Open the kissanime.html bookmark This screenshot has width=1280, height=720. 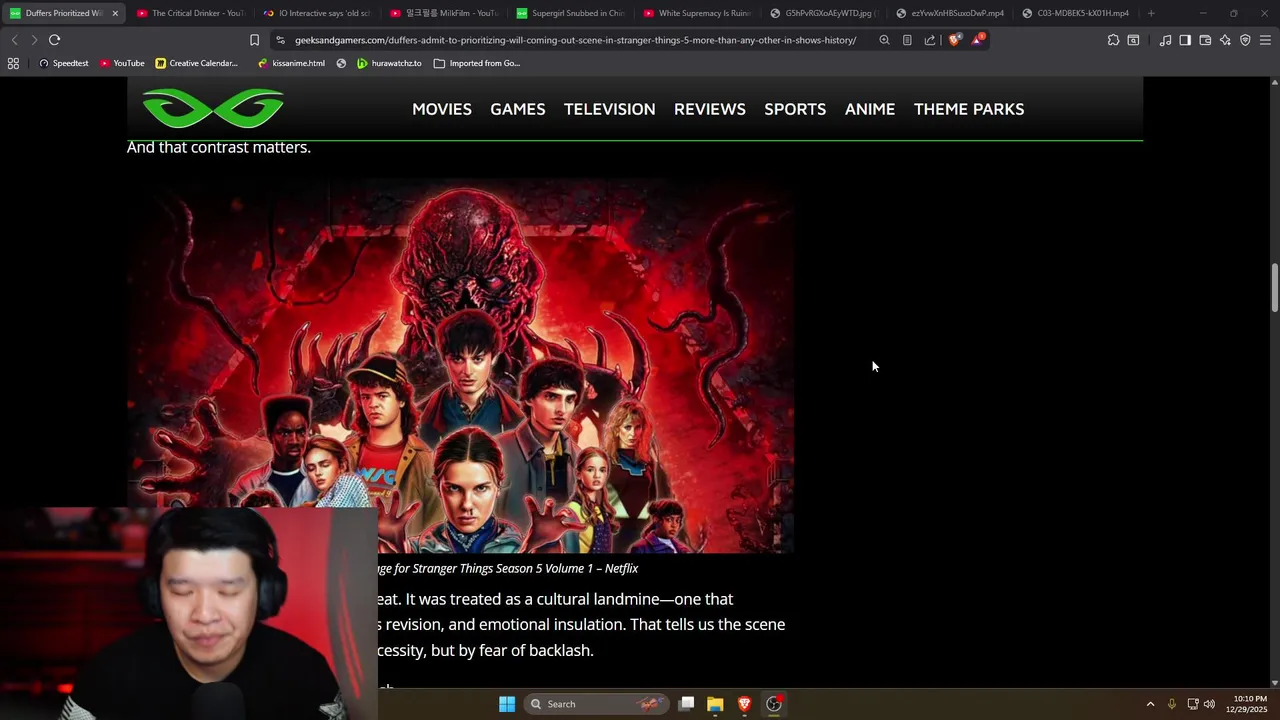[291, 63]
